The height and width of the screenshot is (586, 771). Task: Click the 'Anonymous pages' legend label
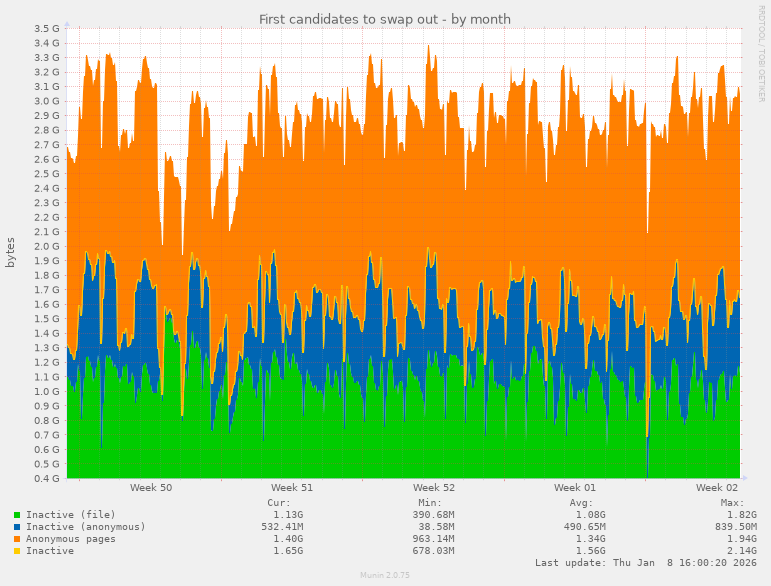point(70,539)
